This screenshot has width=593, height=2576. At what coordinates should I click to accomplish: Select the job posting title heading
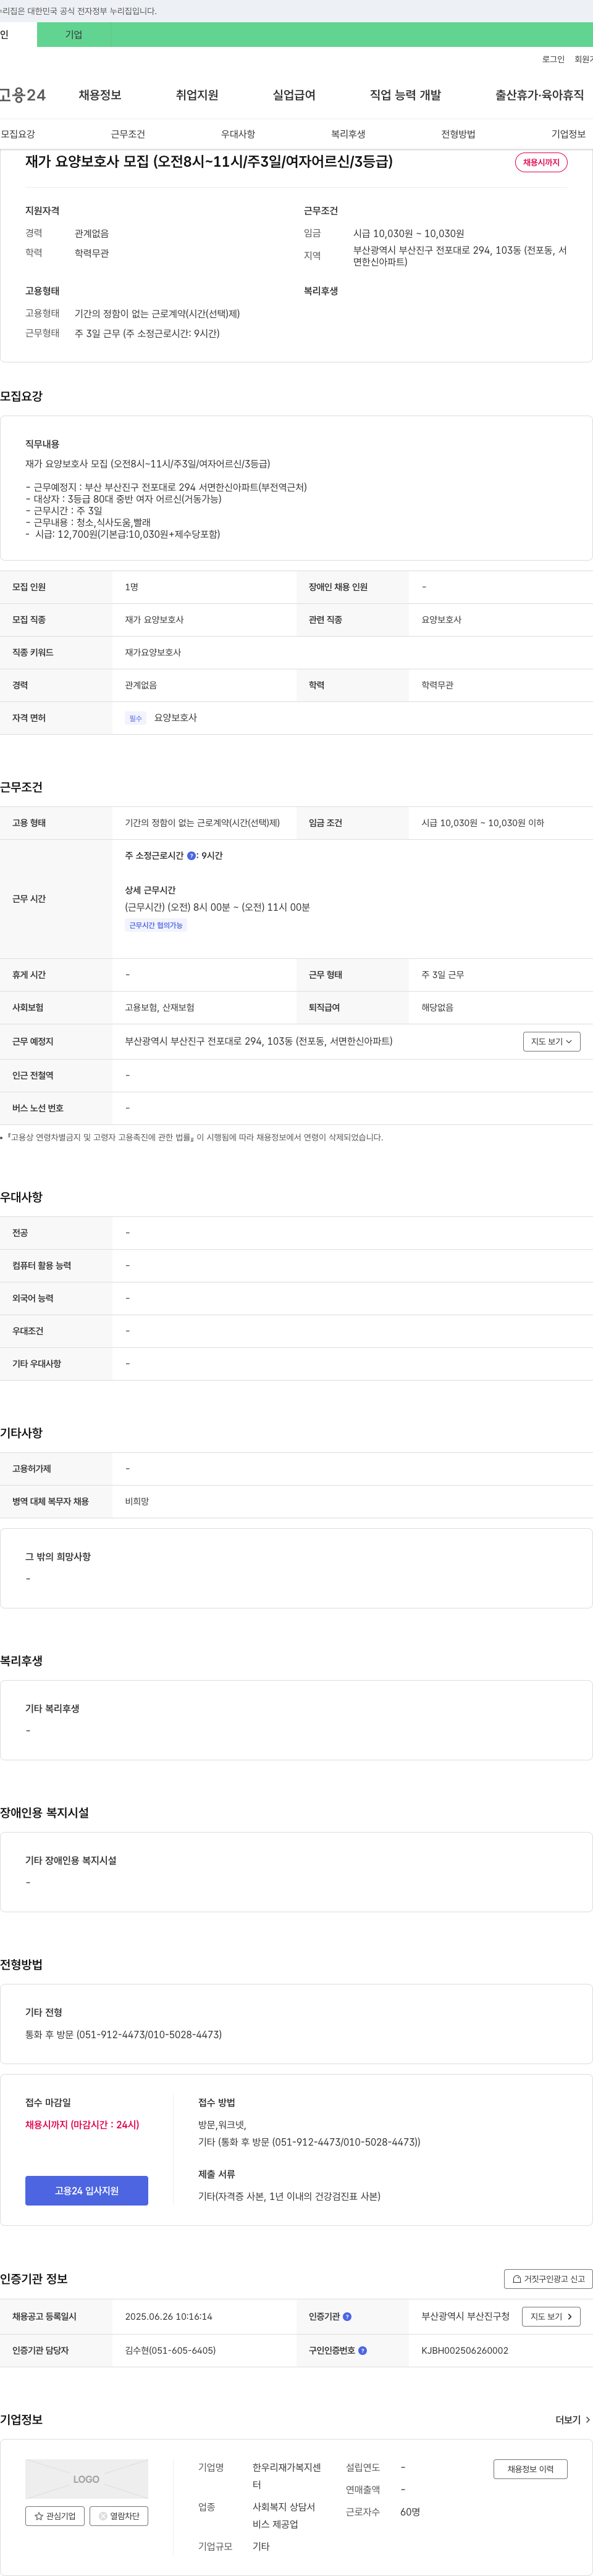tap(209, 161)
